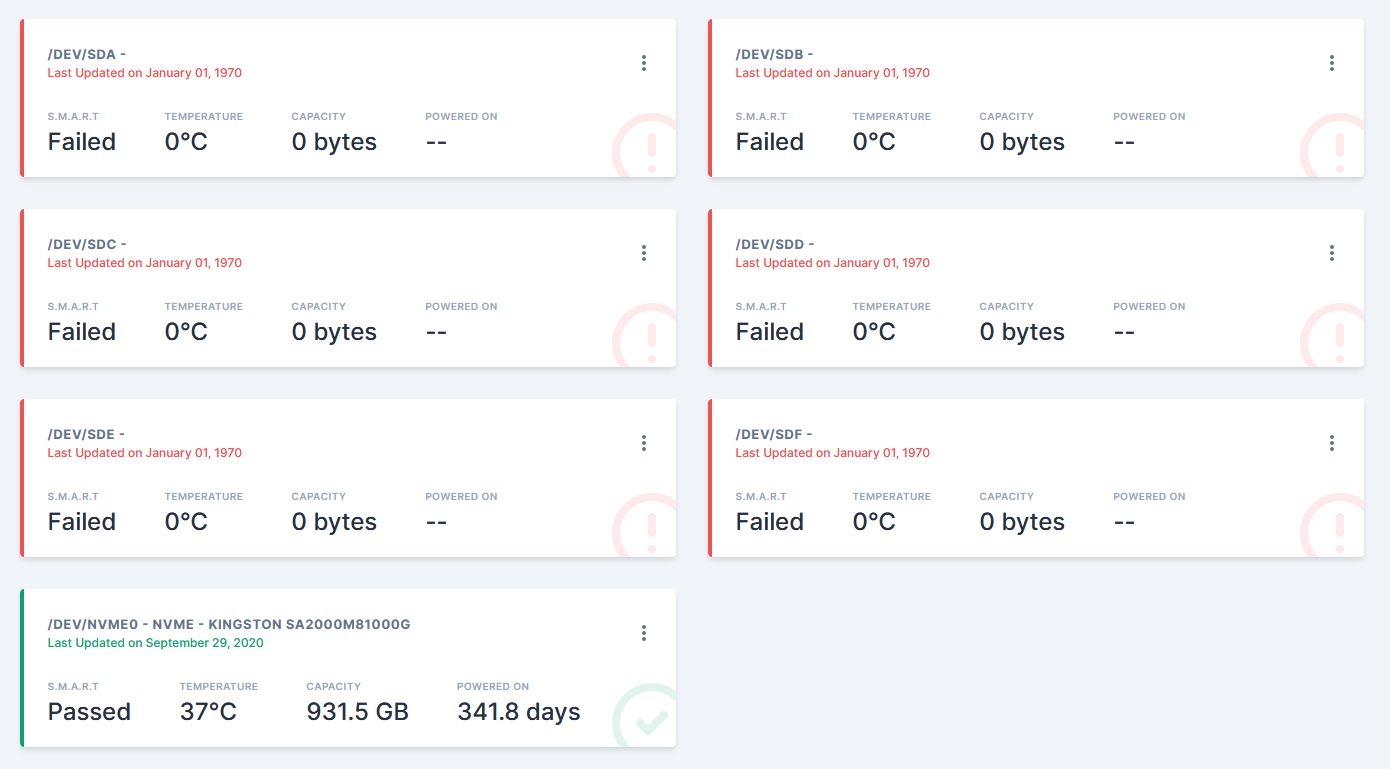
Task: Click the 931.5 GB capacity value
Action: (357, 711)
